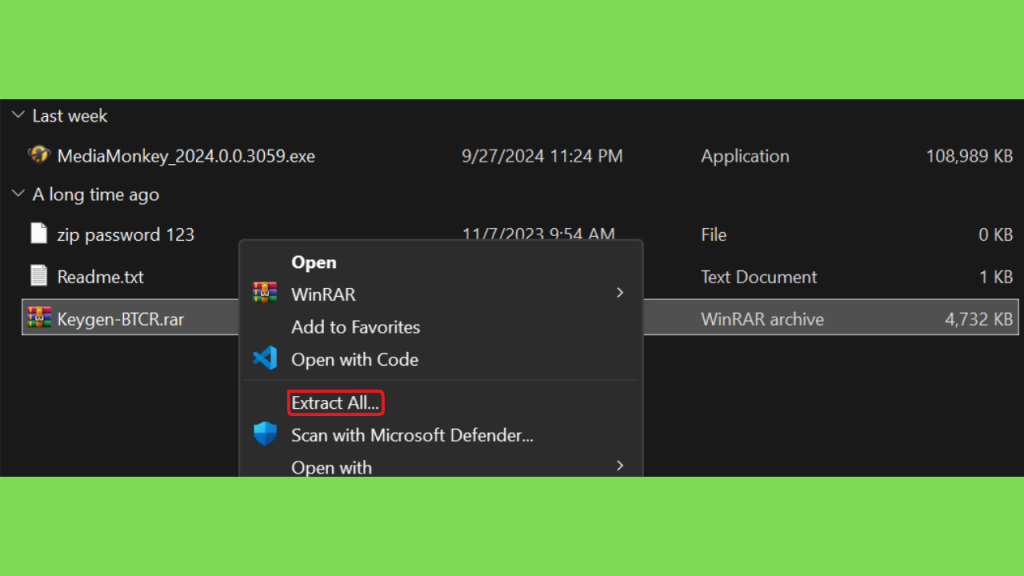Expand the Open with submenu arrow

tap(620, 466)
